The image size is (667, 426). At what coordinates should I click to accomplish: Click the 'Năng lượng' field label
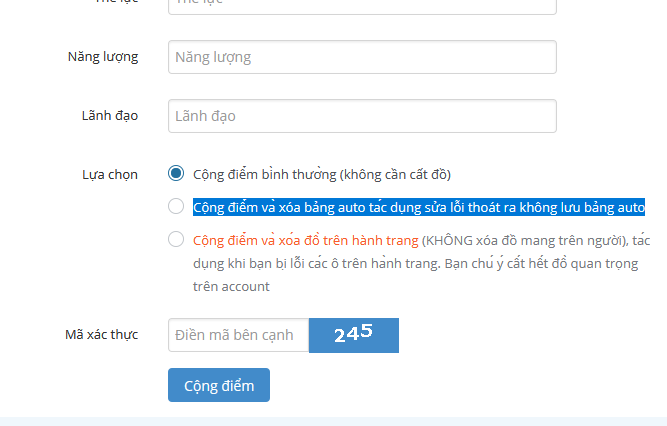[103, 56]
